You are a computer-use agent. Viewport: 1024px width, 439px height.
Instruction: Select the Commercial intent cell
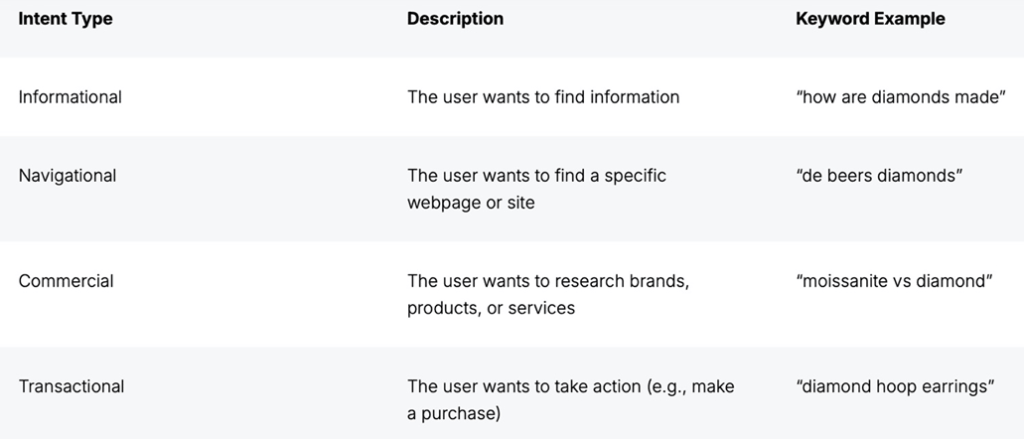66,281
